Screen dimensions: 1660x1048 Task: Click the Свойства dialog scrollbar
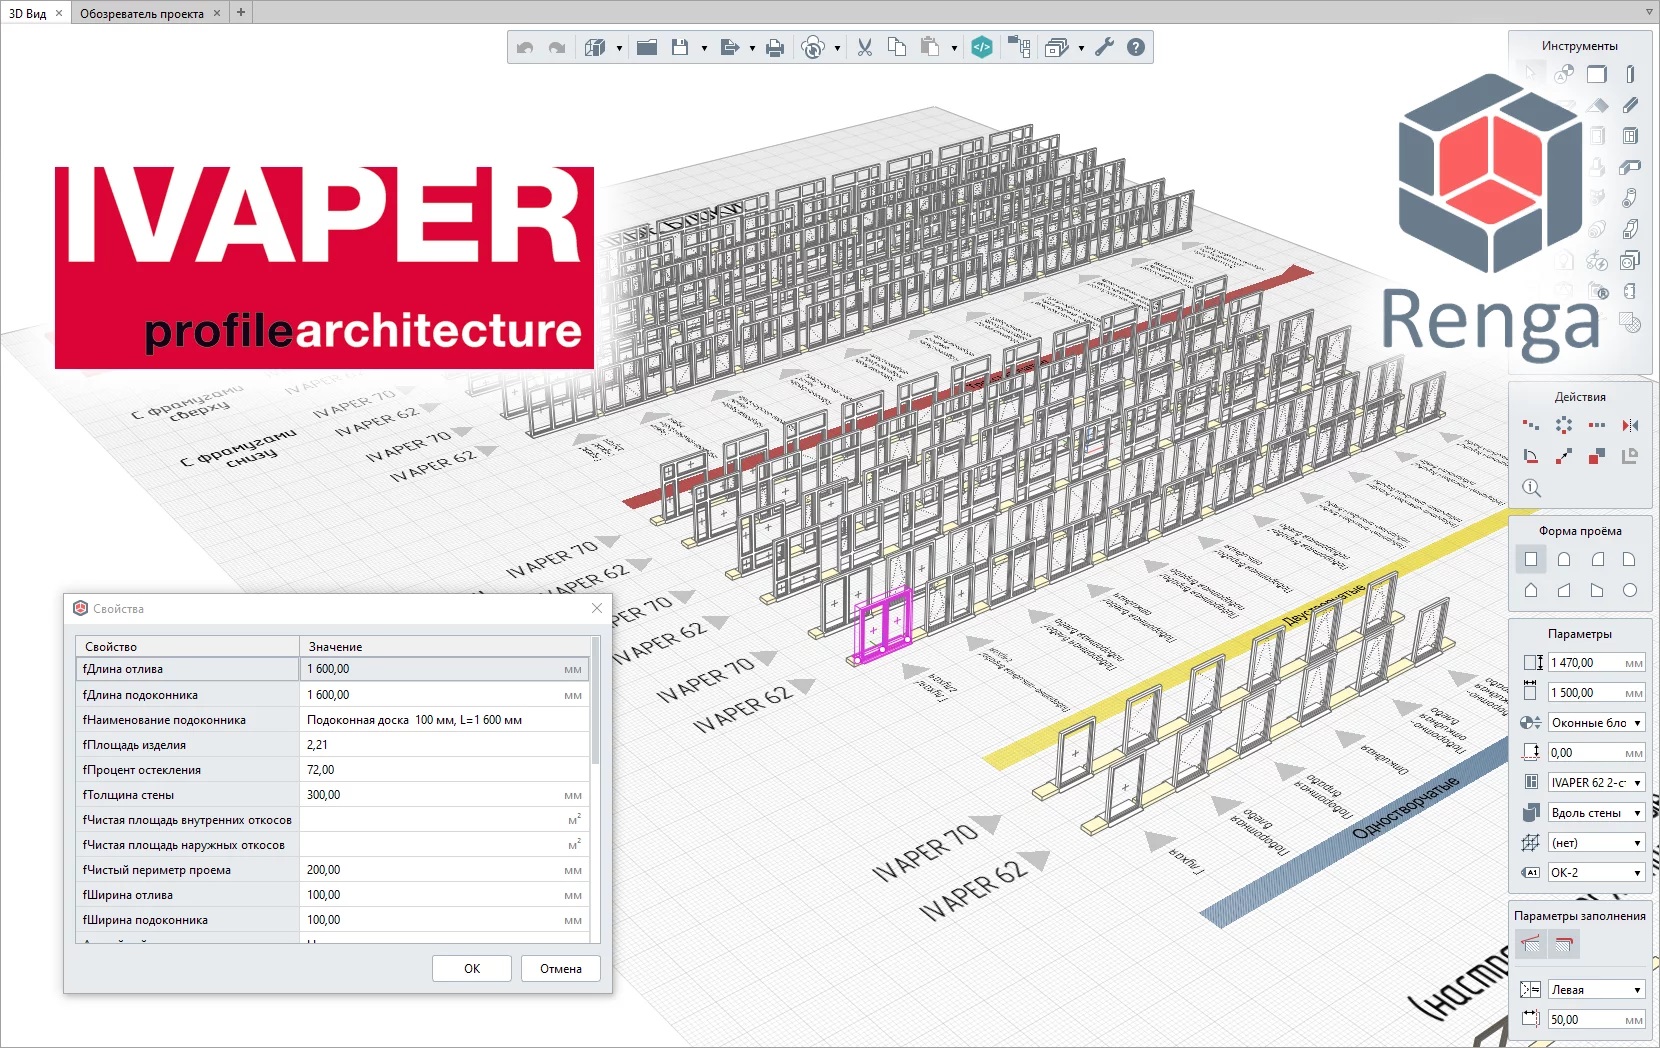(596, 700)
